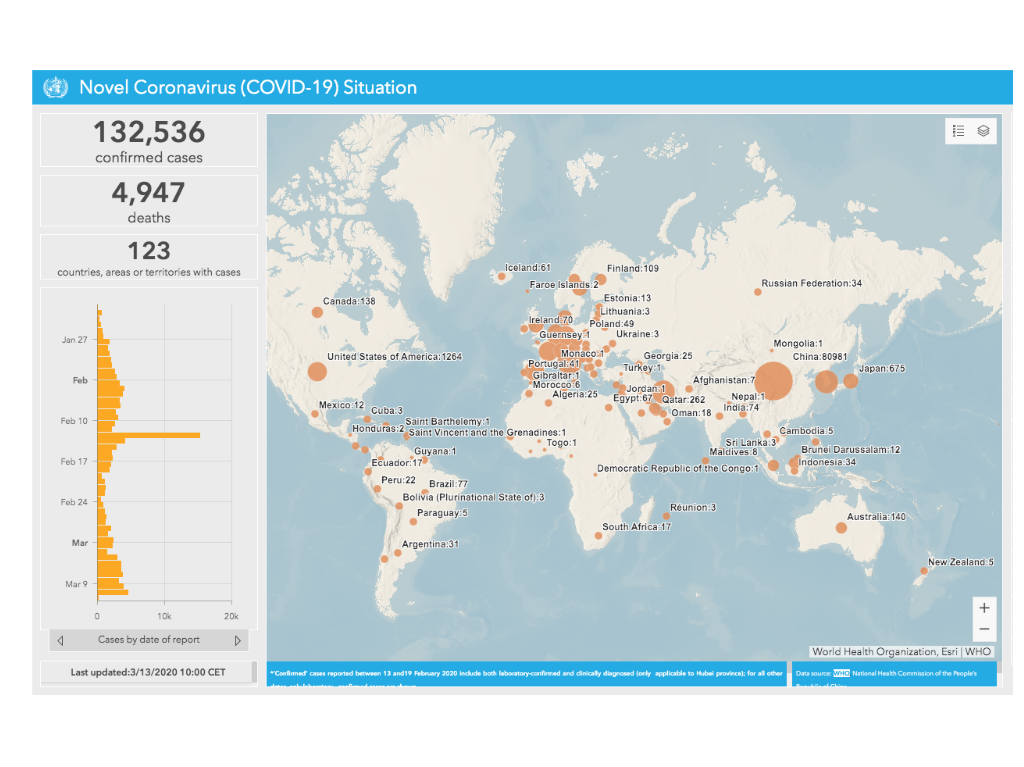Click the tall mid-February spike bar
The width and height of the screenshot is (1024, 767).
(149, 435)
